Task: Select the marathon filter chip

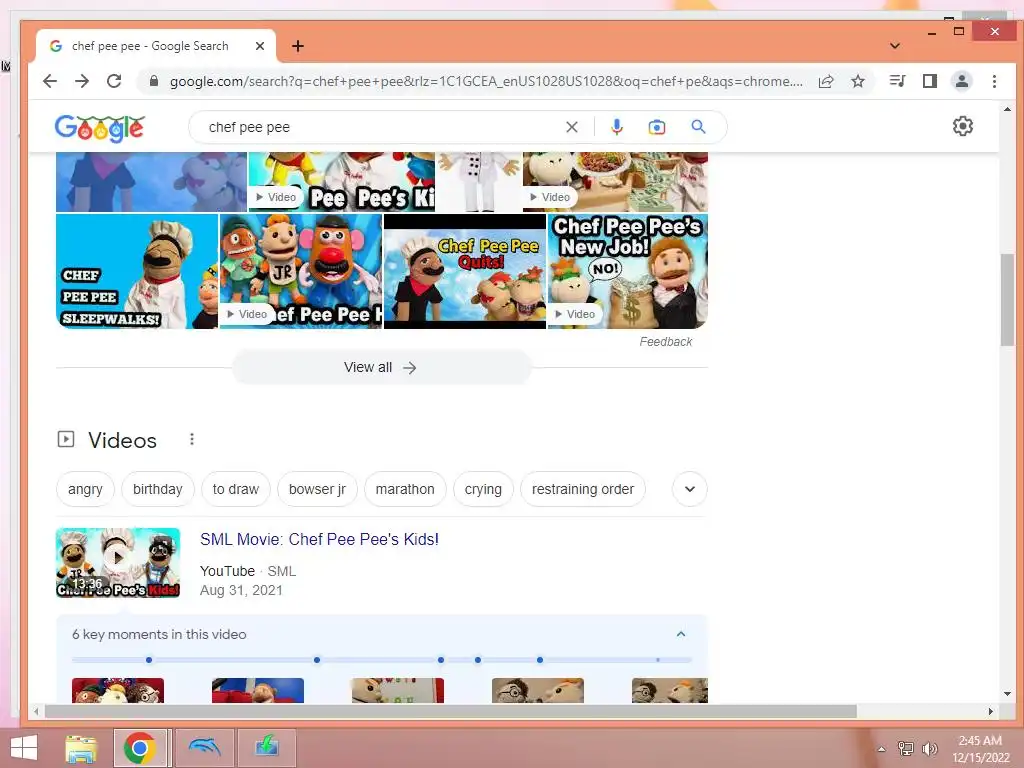Action: pos(405,489)
